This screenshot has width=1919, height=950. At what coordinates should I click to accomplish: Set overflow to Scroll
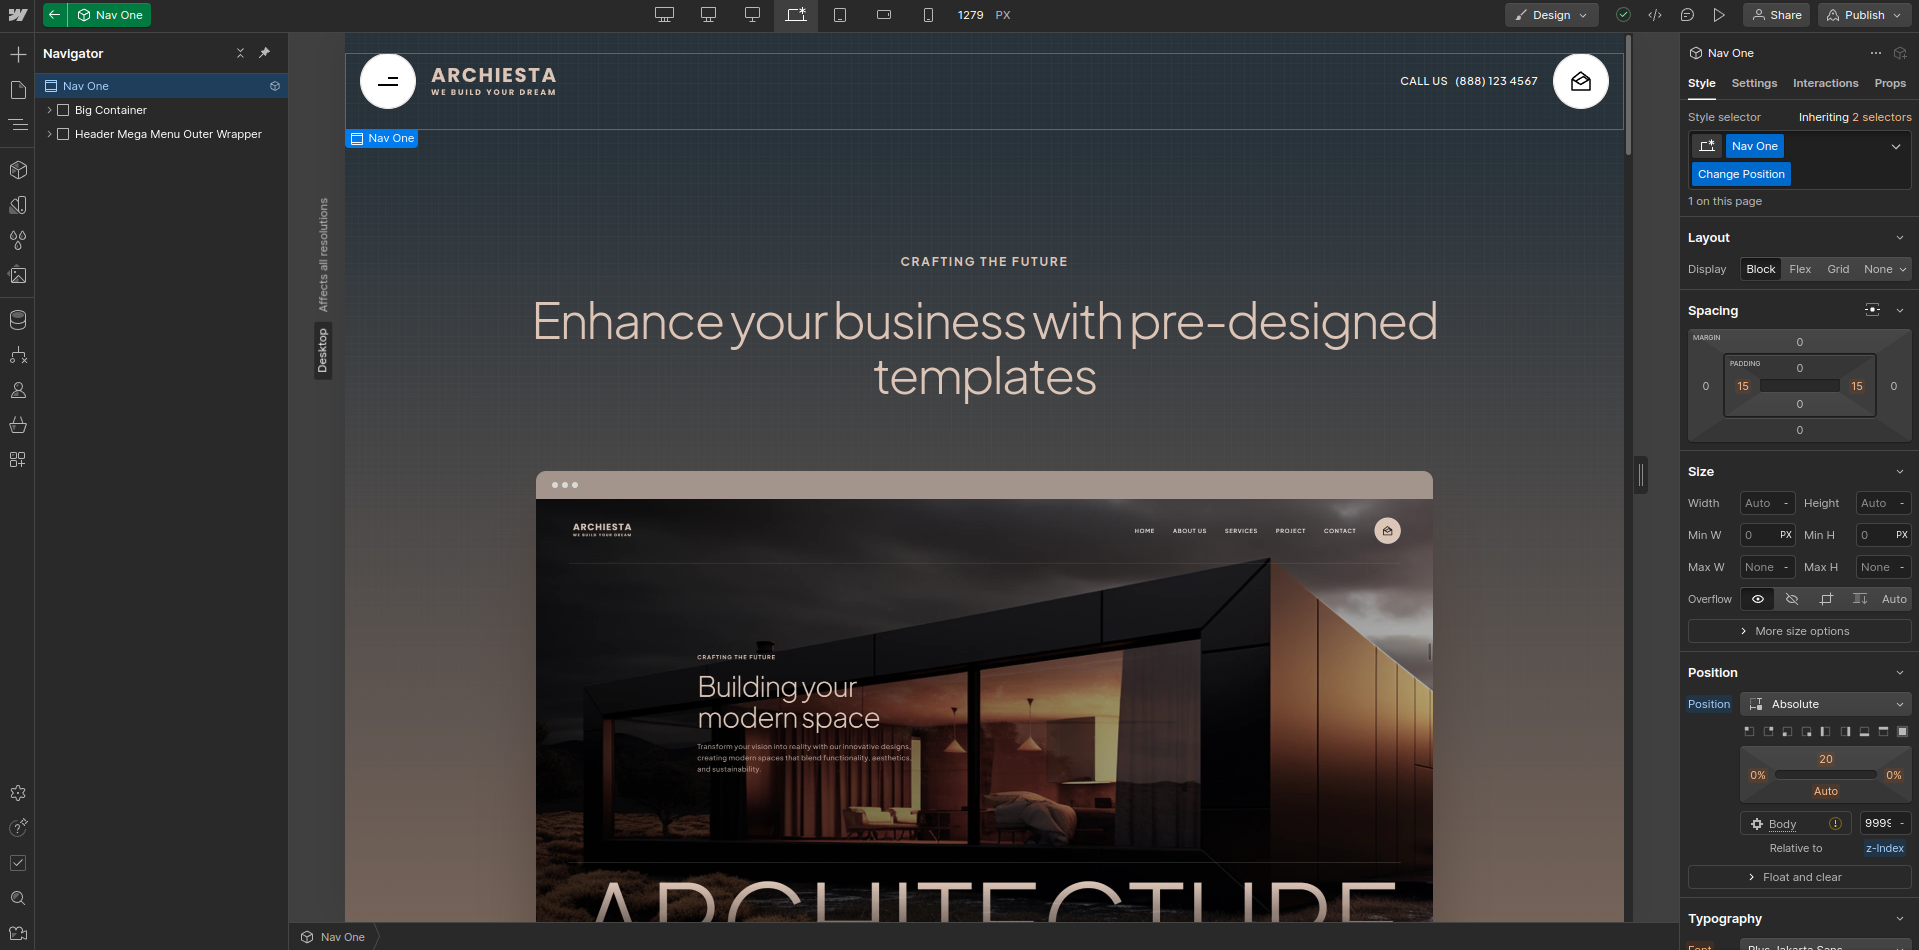[1860, 599]
